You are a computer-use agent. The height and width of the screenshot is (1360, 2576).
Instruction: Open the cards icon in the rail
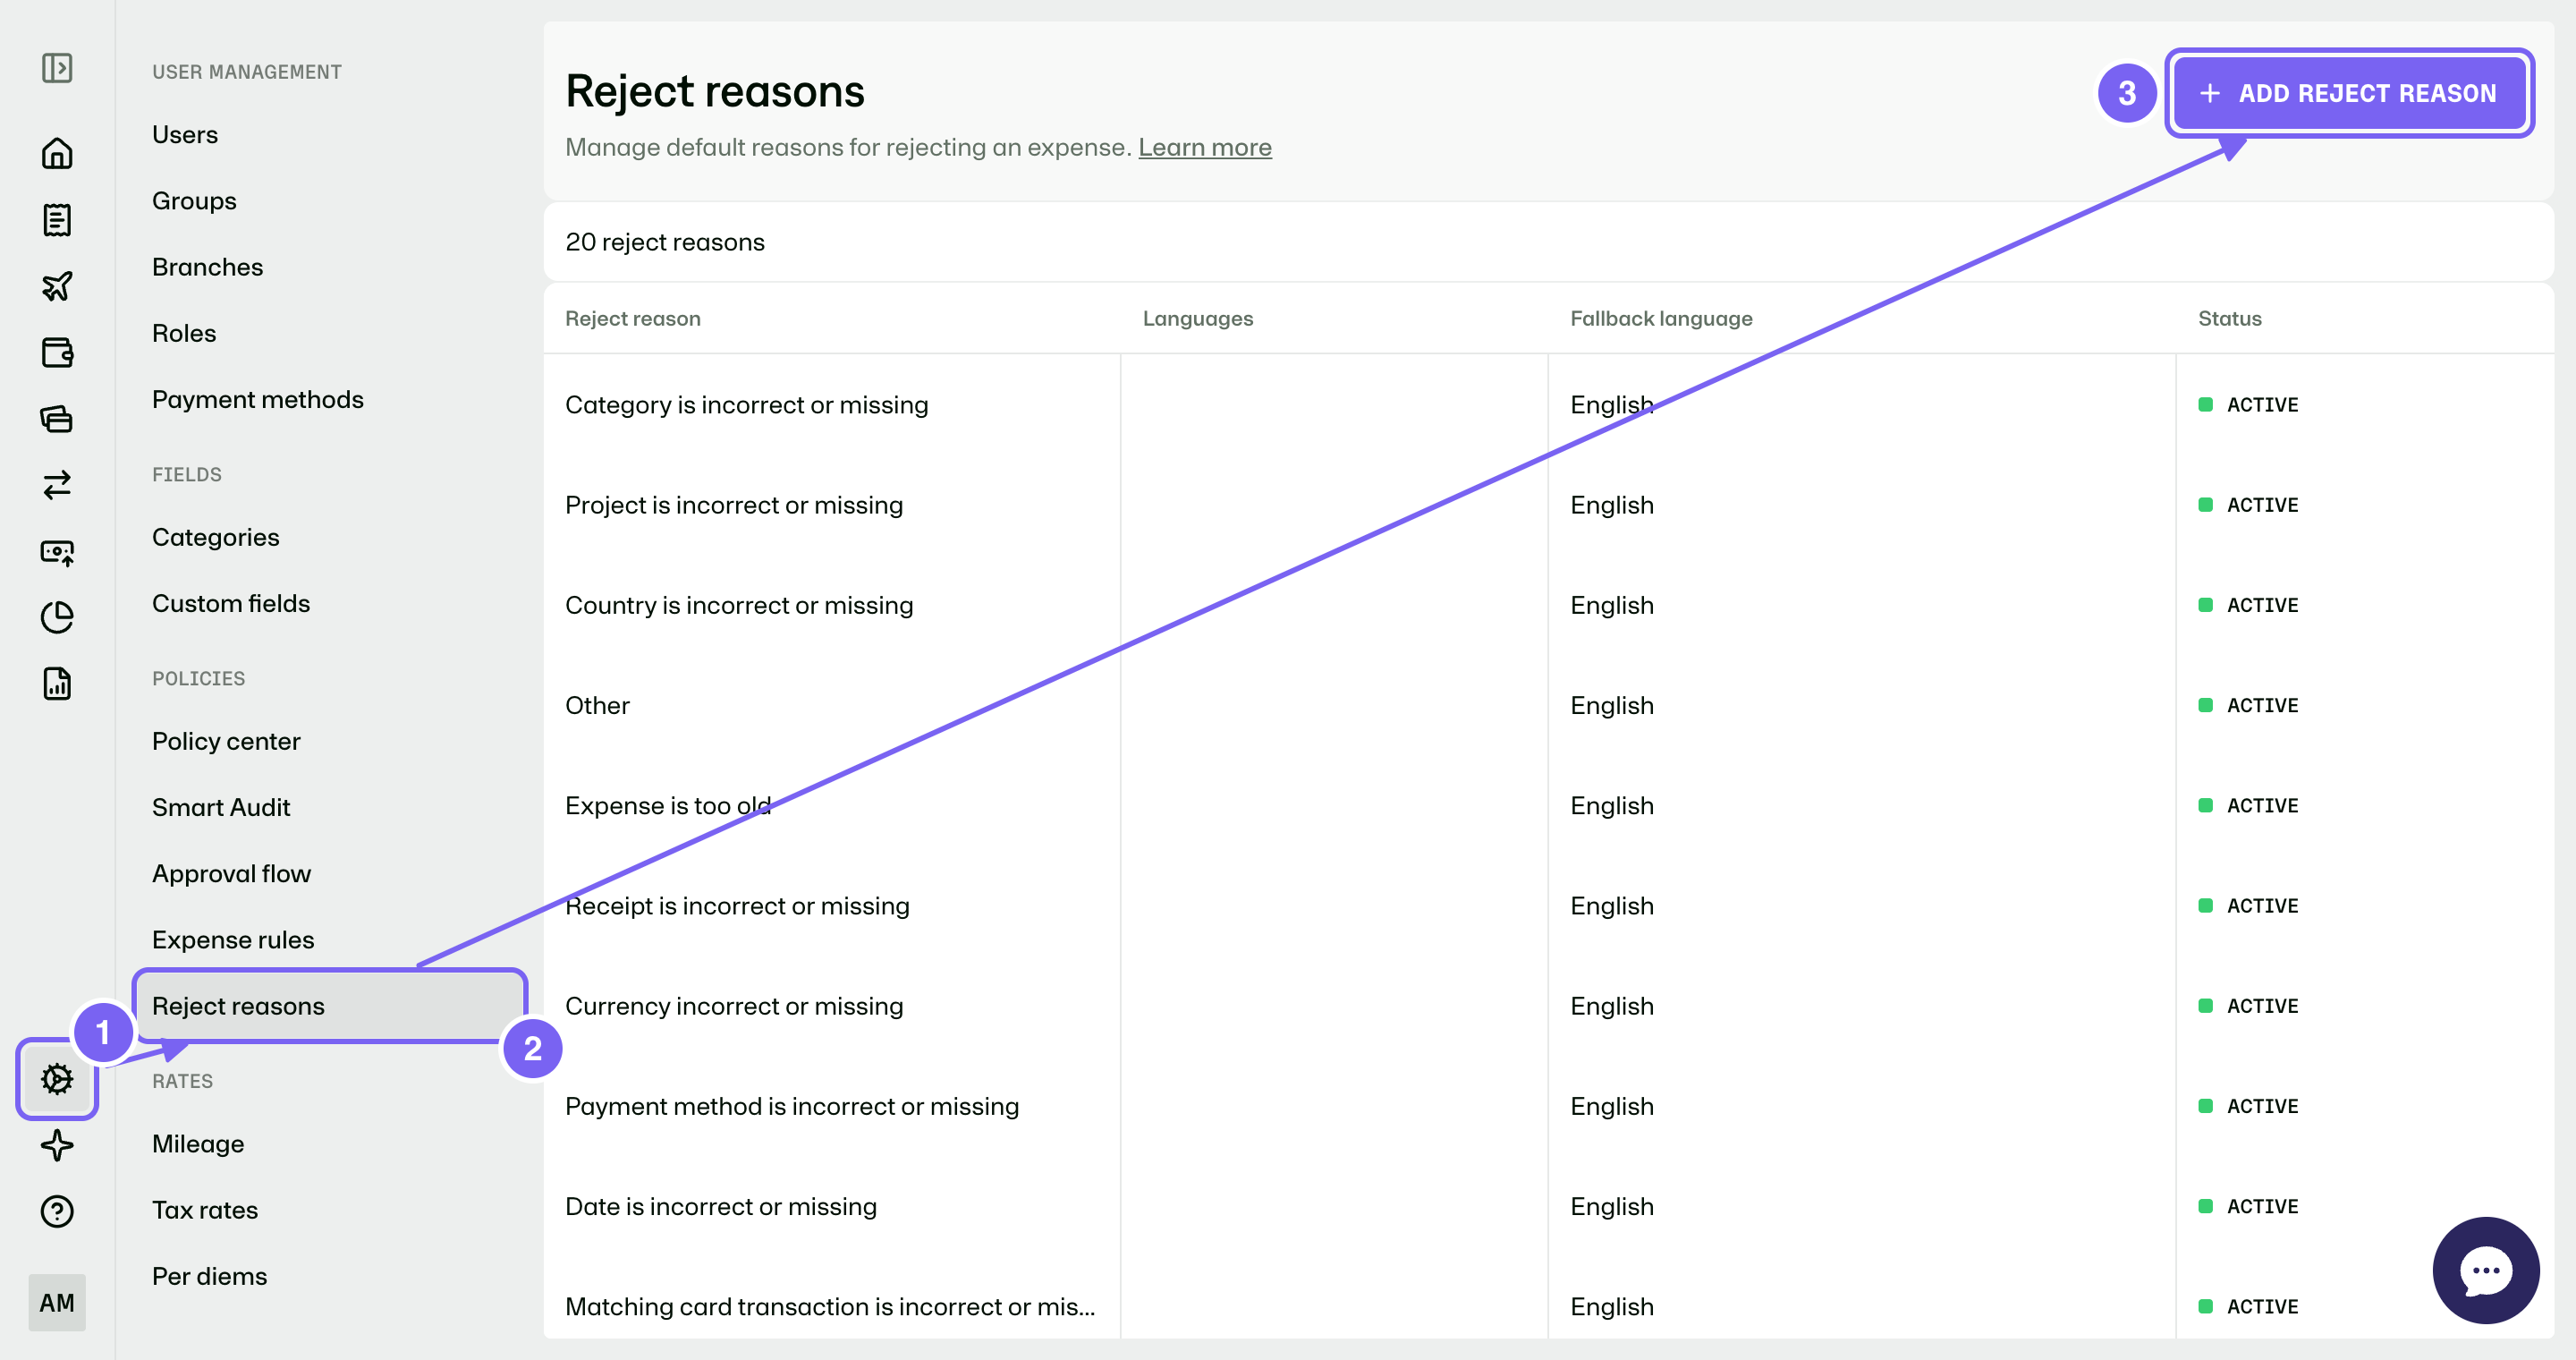[57, 418]
